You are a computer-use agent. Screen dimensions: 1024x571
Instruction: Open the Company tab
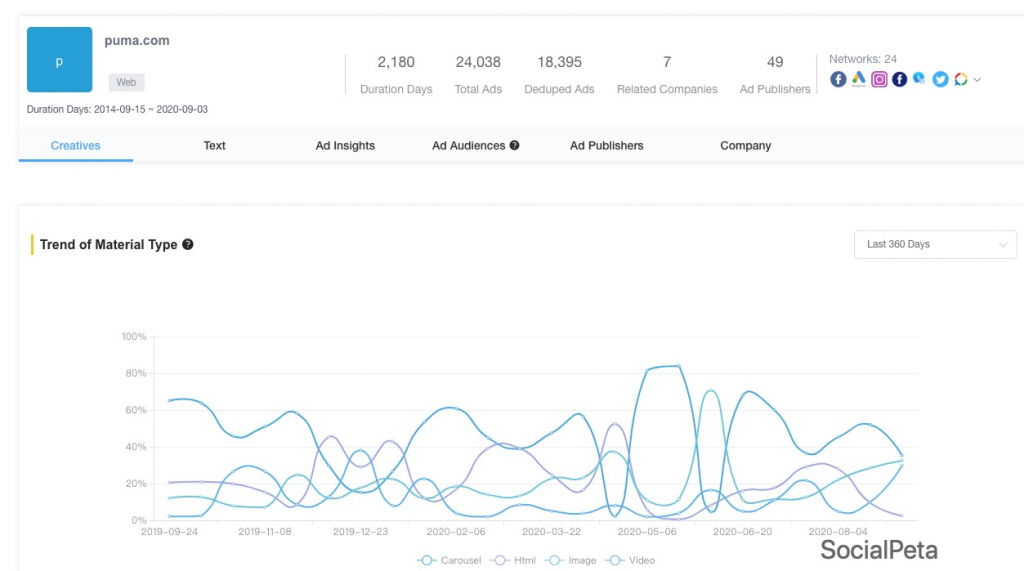[746, 146]
